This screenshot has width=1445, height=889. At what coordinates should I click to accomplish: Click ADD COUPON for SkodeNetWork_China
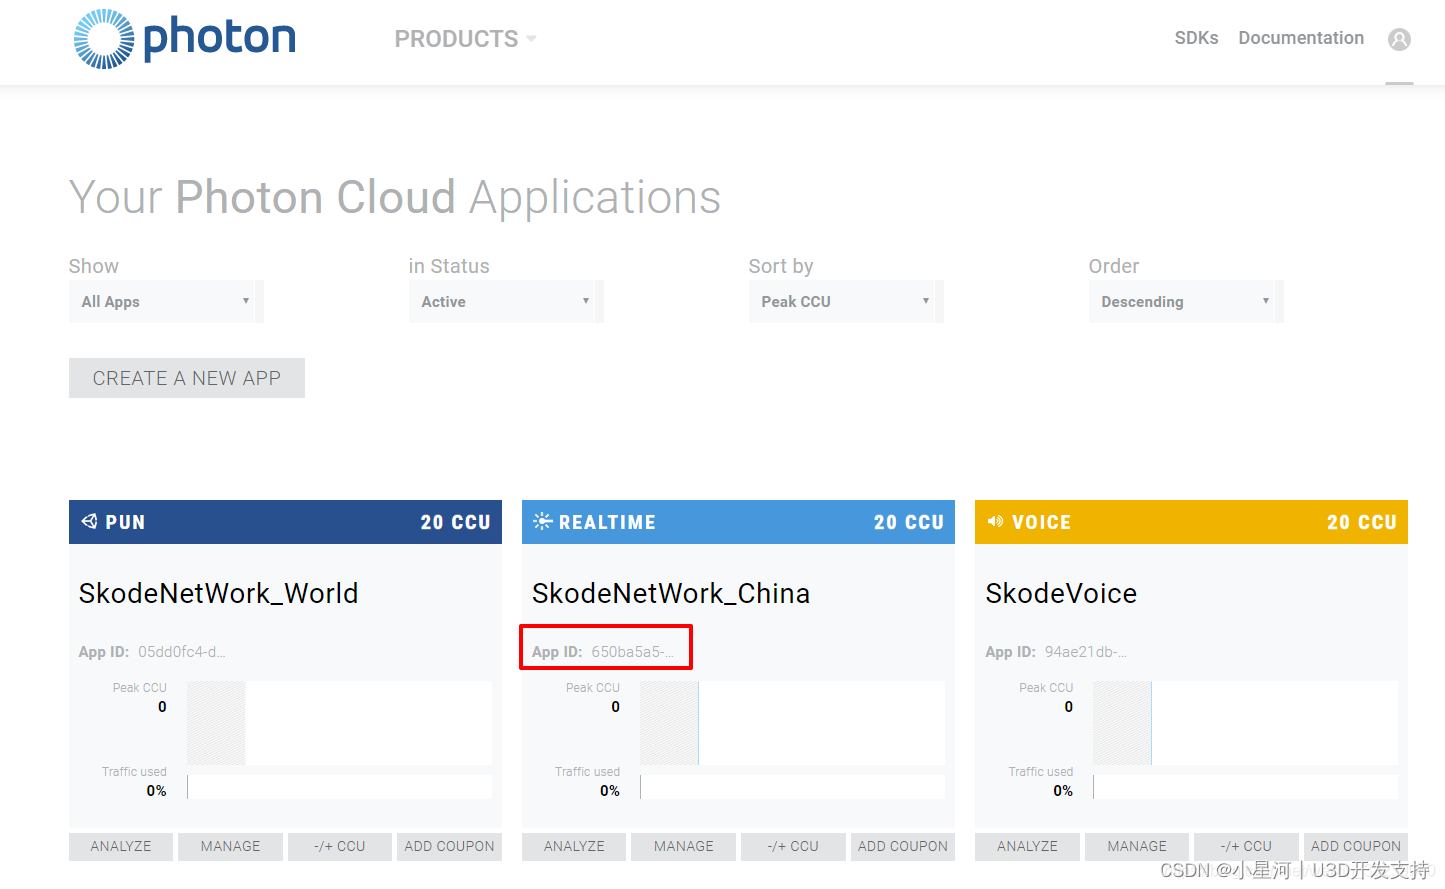point(903,846)
